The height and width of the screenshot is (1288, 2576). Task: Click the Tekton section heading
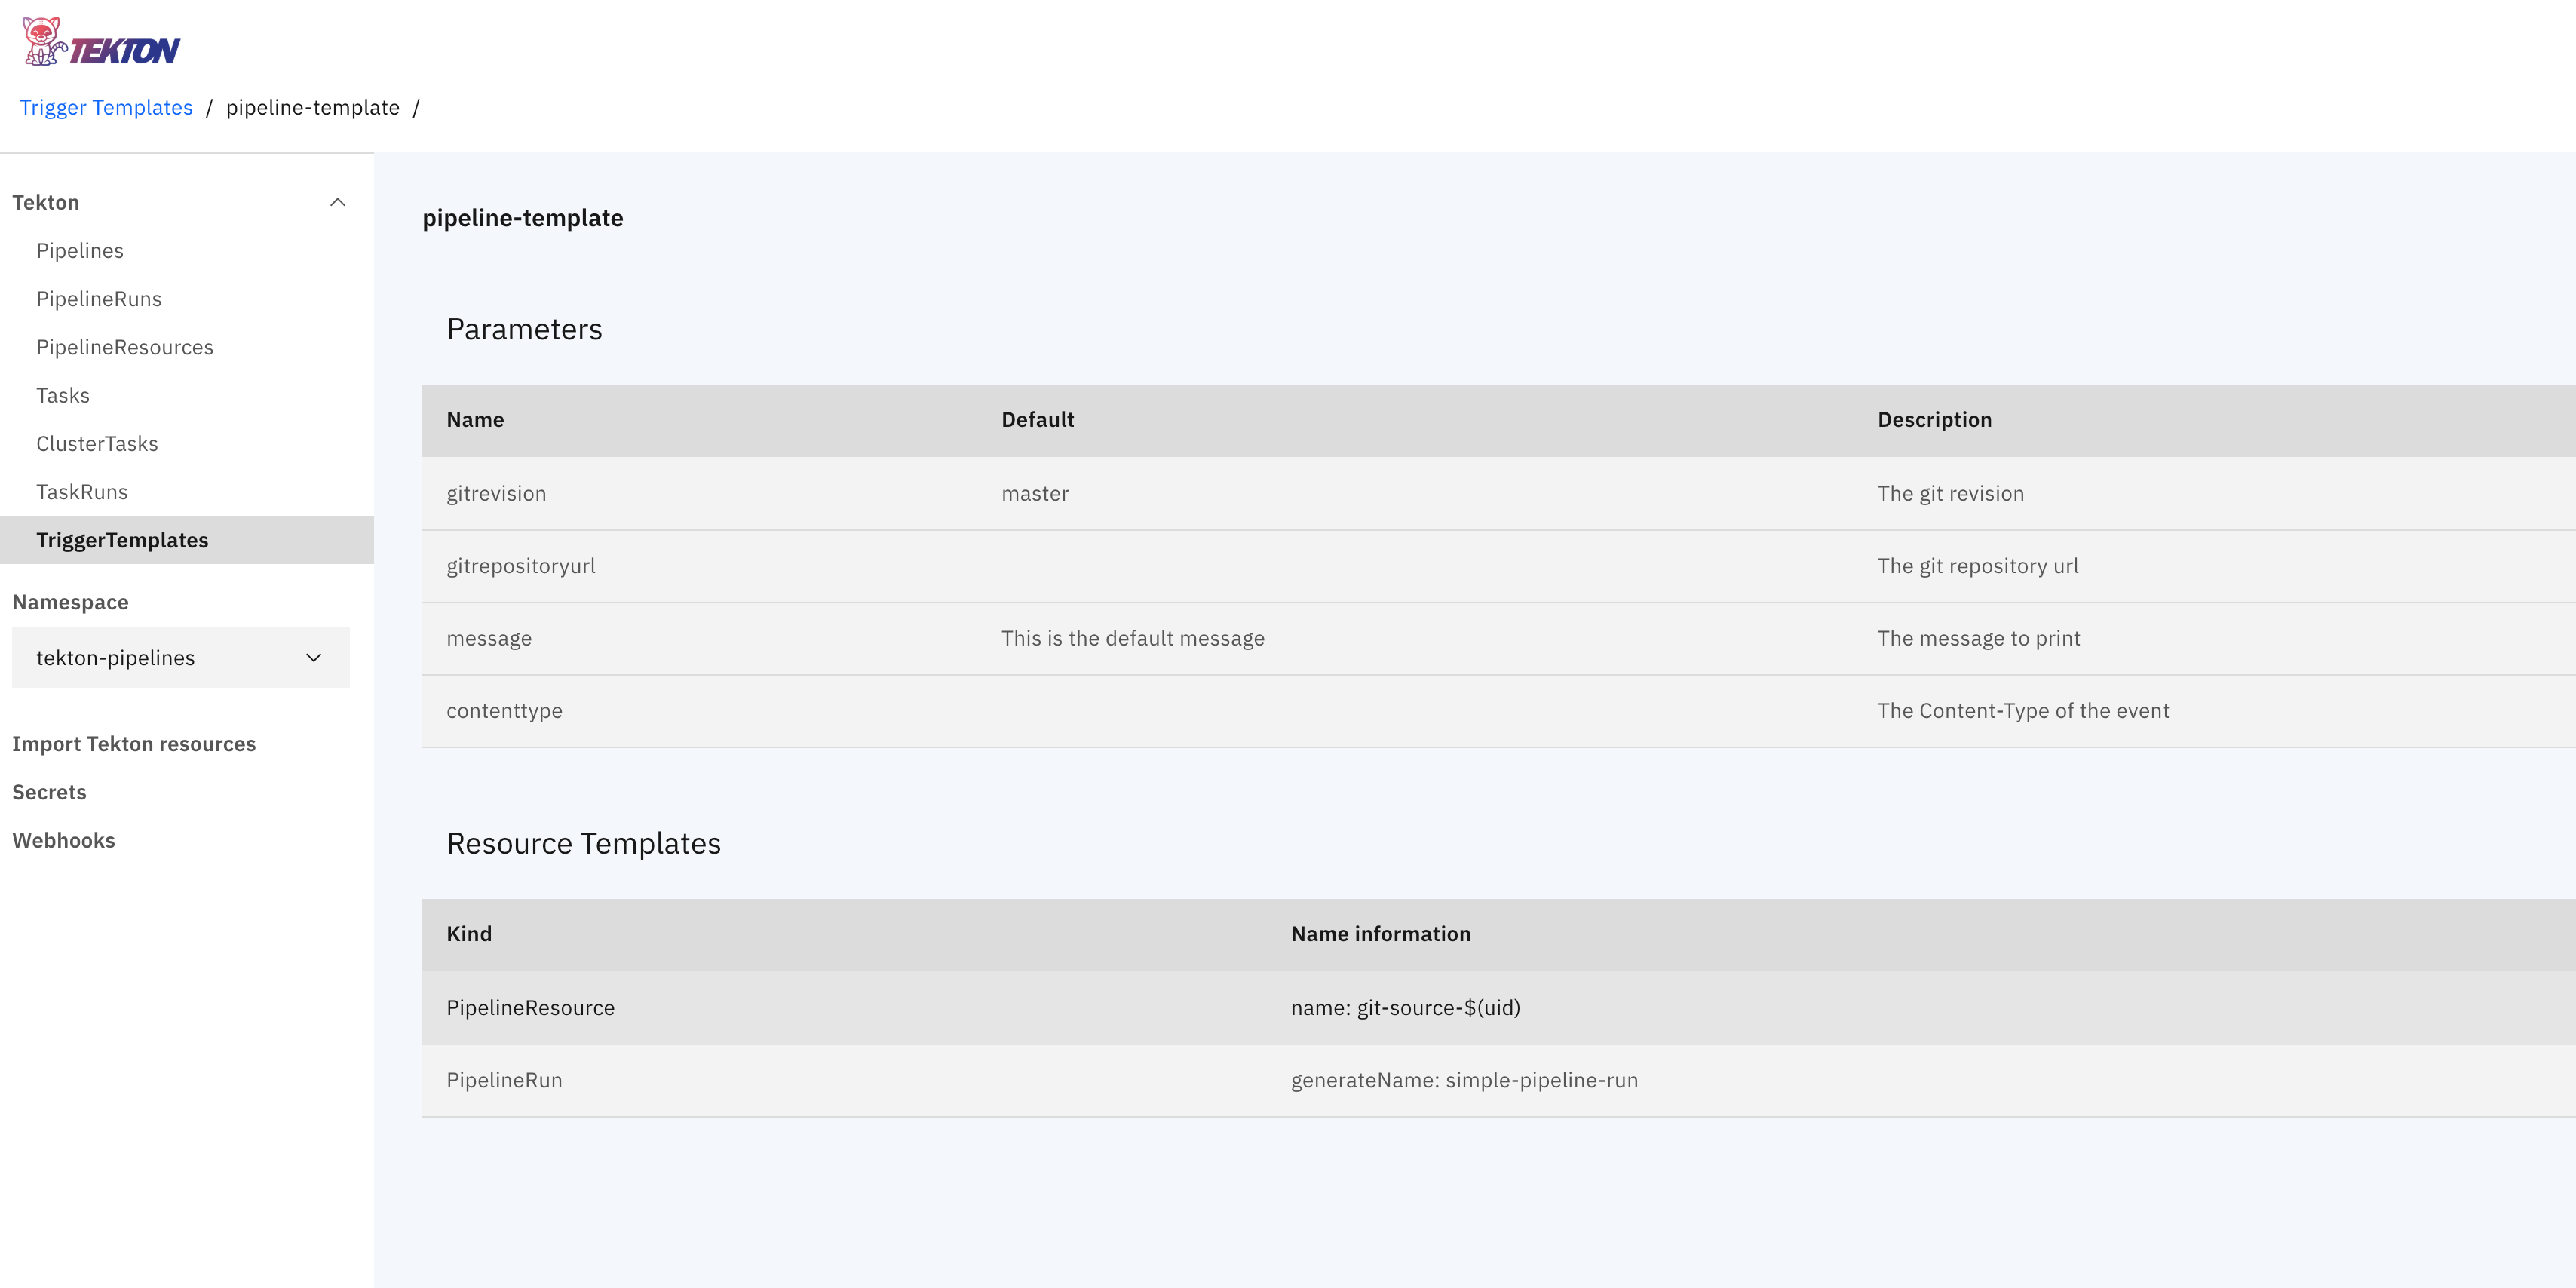pyautogui.click(x=45, y=202)
